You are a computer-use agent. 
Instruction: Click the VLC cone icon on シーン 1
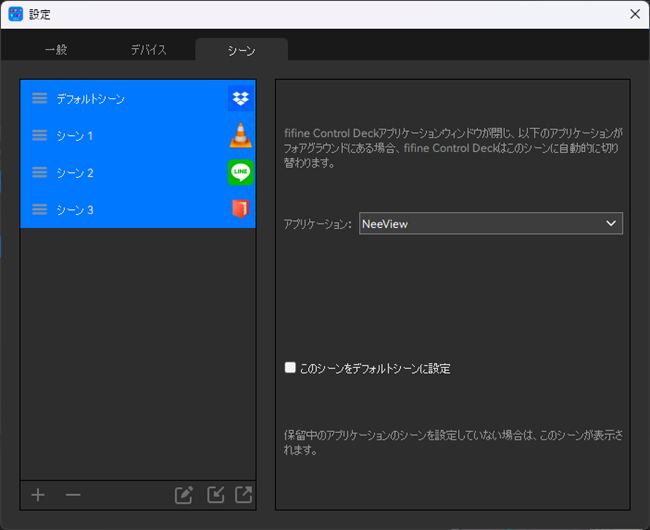240,136
